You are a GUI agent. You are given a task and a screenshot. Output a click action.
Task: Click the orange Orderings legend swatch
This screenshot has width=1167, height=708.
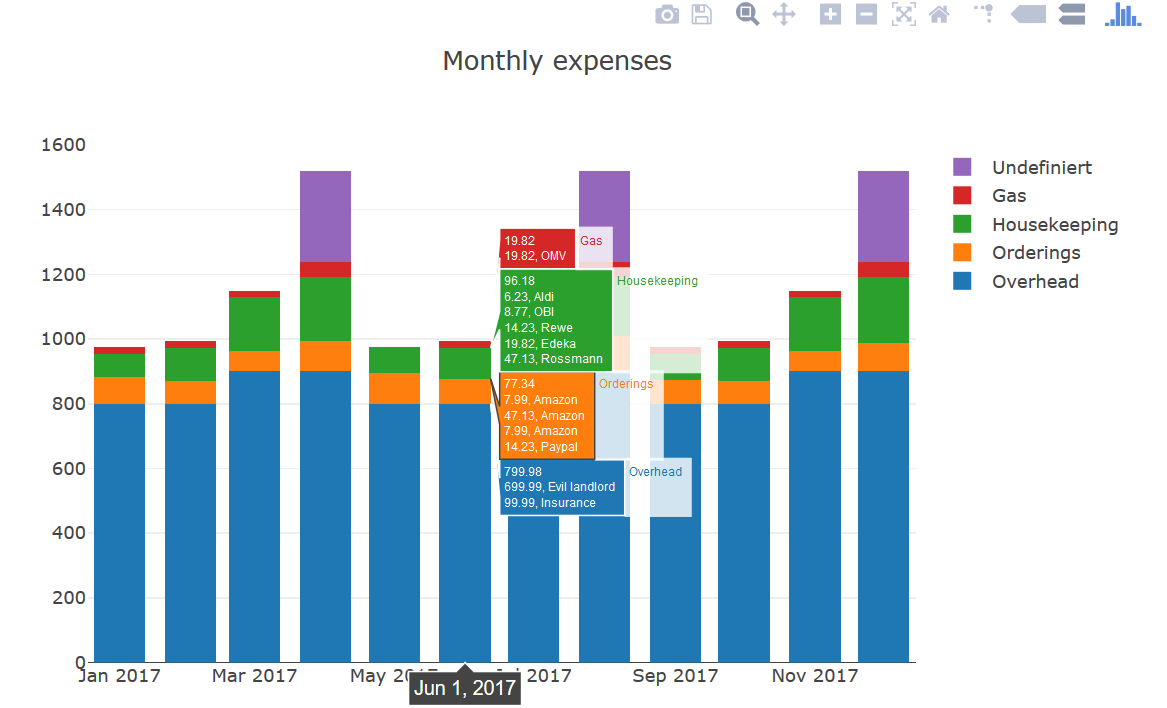[x=962, y=252]
